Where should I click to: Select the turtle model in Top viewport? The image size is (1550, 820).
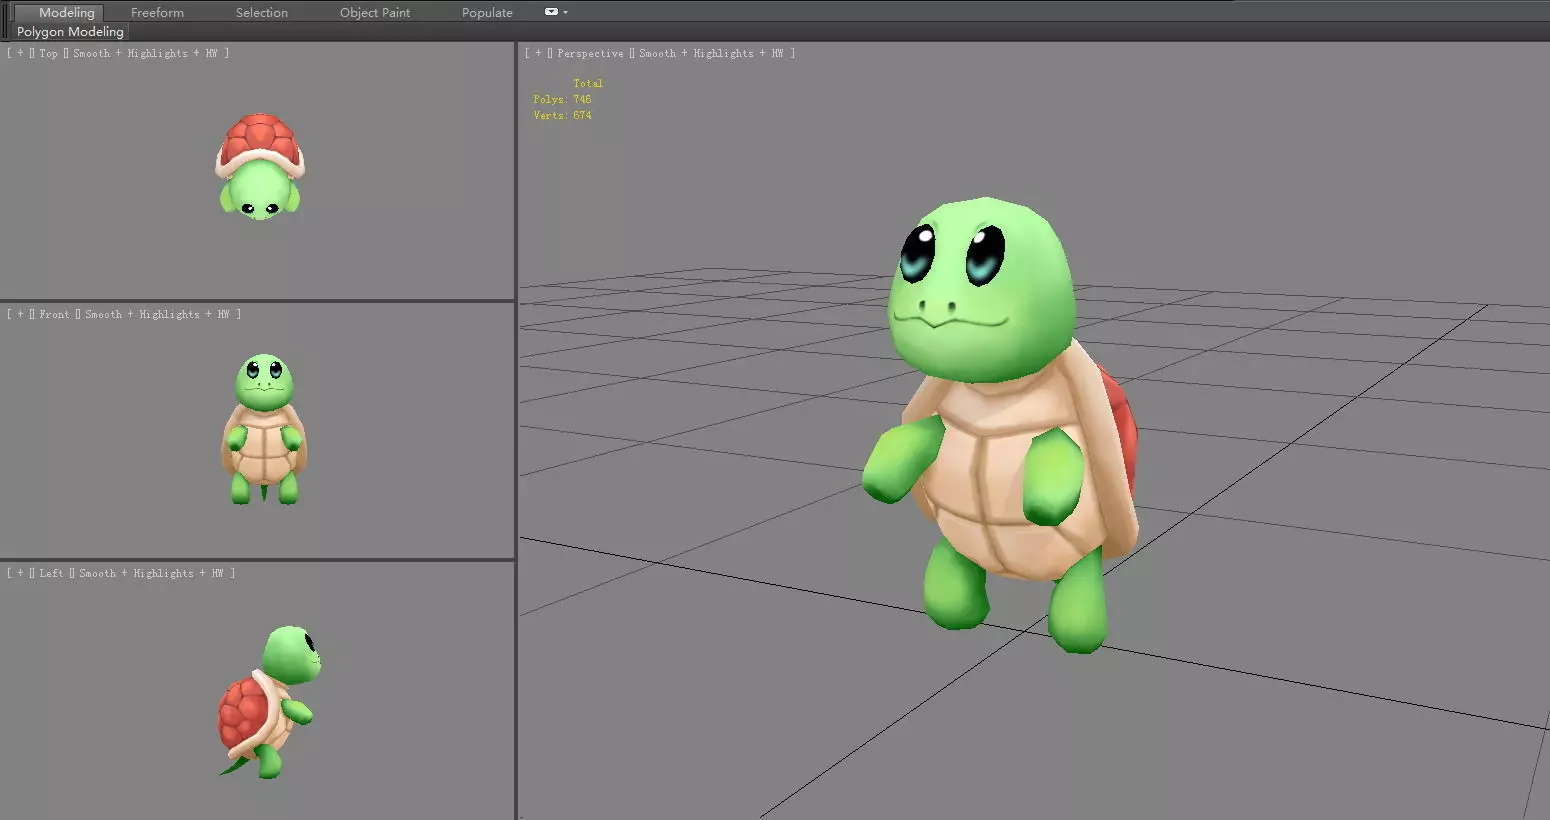click(260, 166)
